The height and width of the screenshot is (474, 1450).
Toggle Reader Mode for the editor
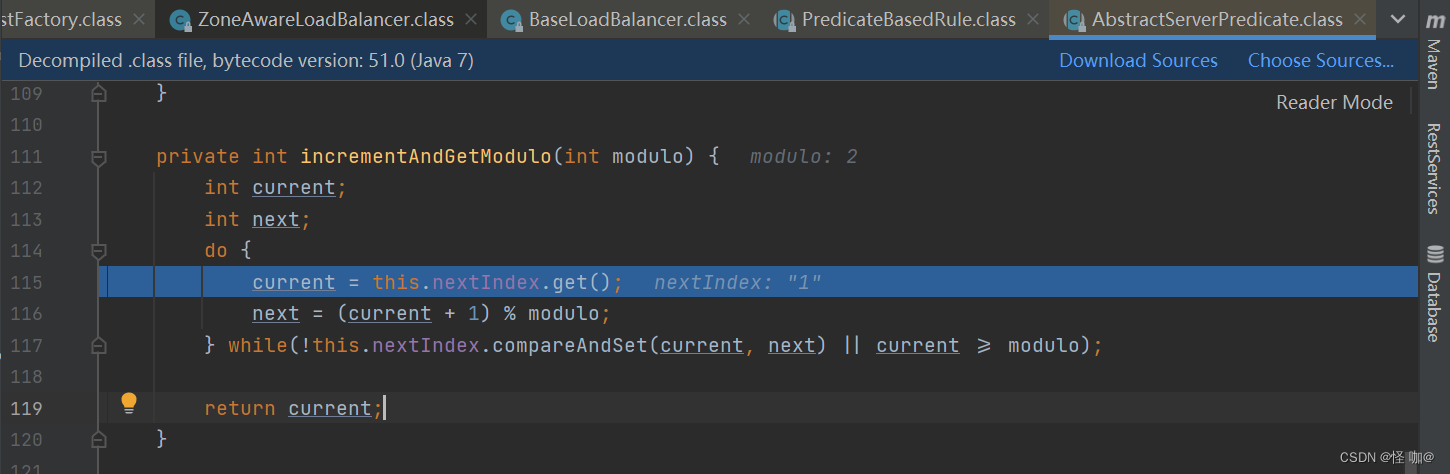[x=1334, y=102]
